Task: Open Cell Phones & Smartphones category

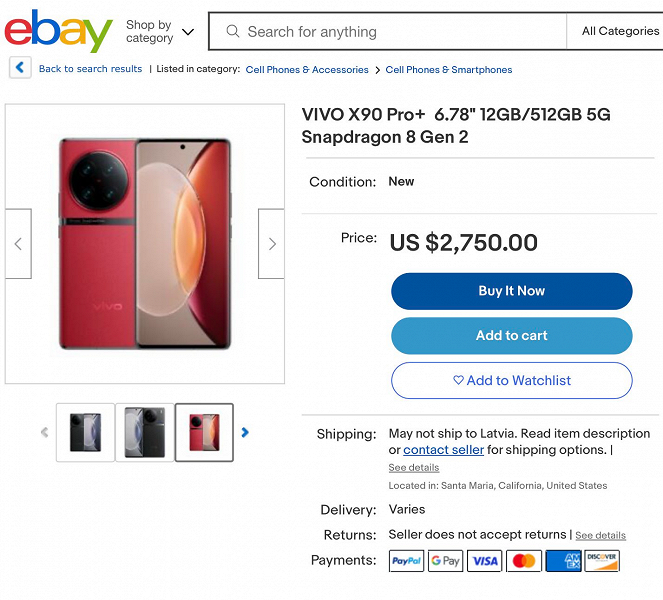Action: [449, 70]
